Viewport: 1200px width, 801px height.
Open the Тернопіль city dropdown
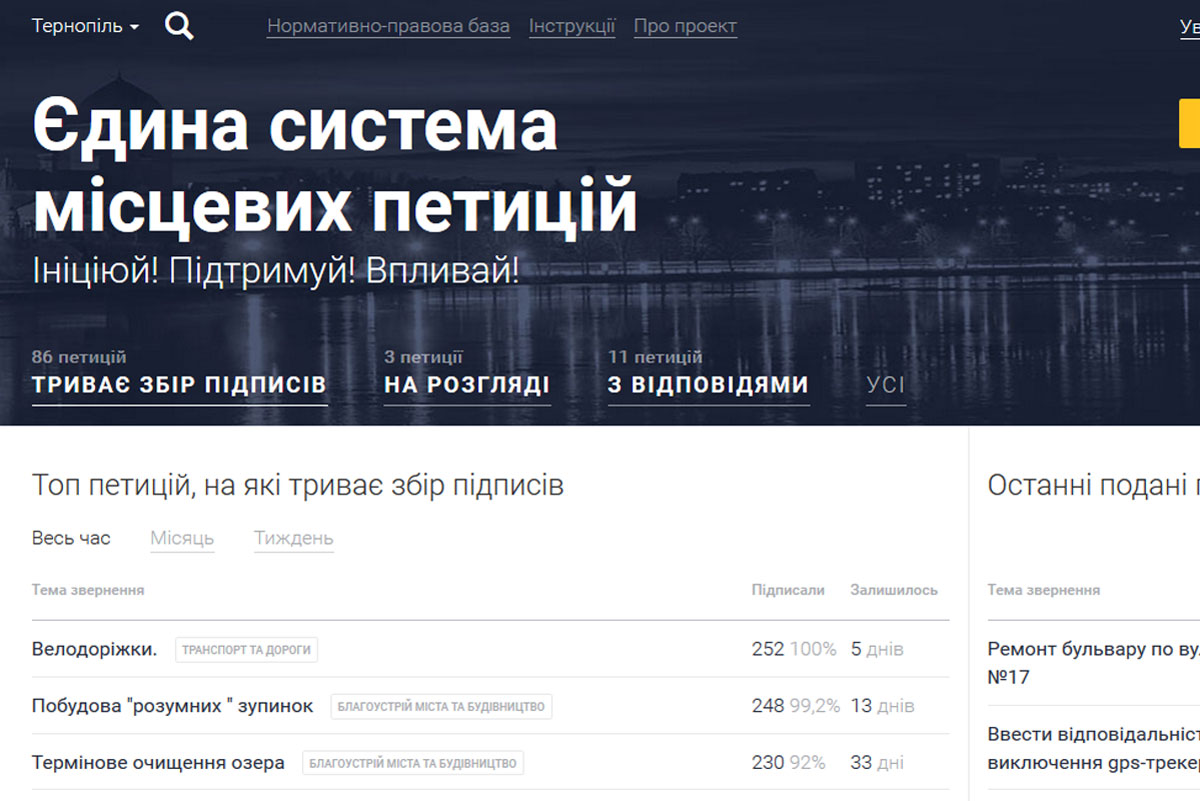pos(85,26)
